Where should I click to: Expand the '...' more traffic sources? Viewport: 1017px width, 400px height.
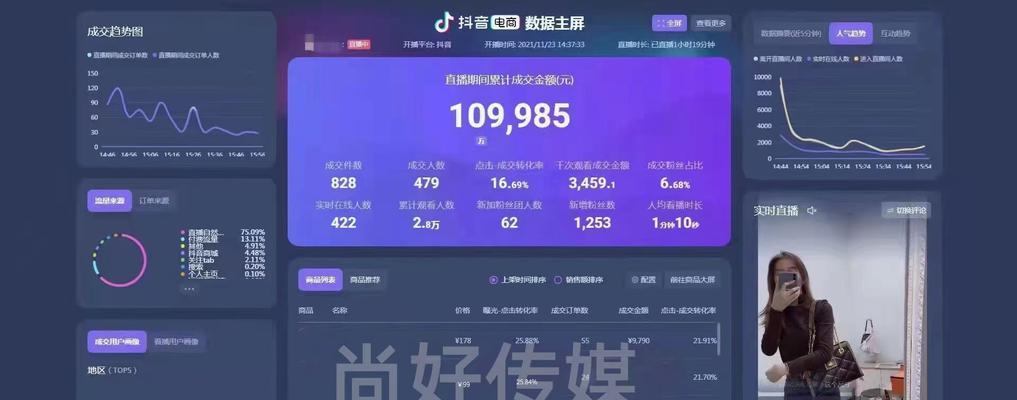click(189, 288)
